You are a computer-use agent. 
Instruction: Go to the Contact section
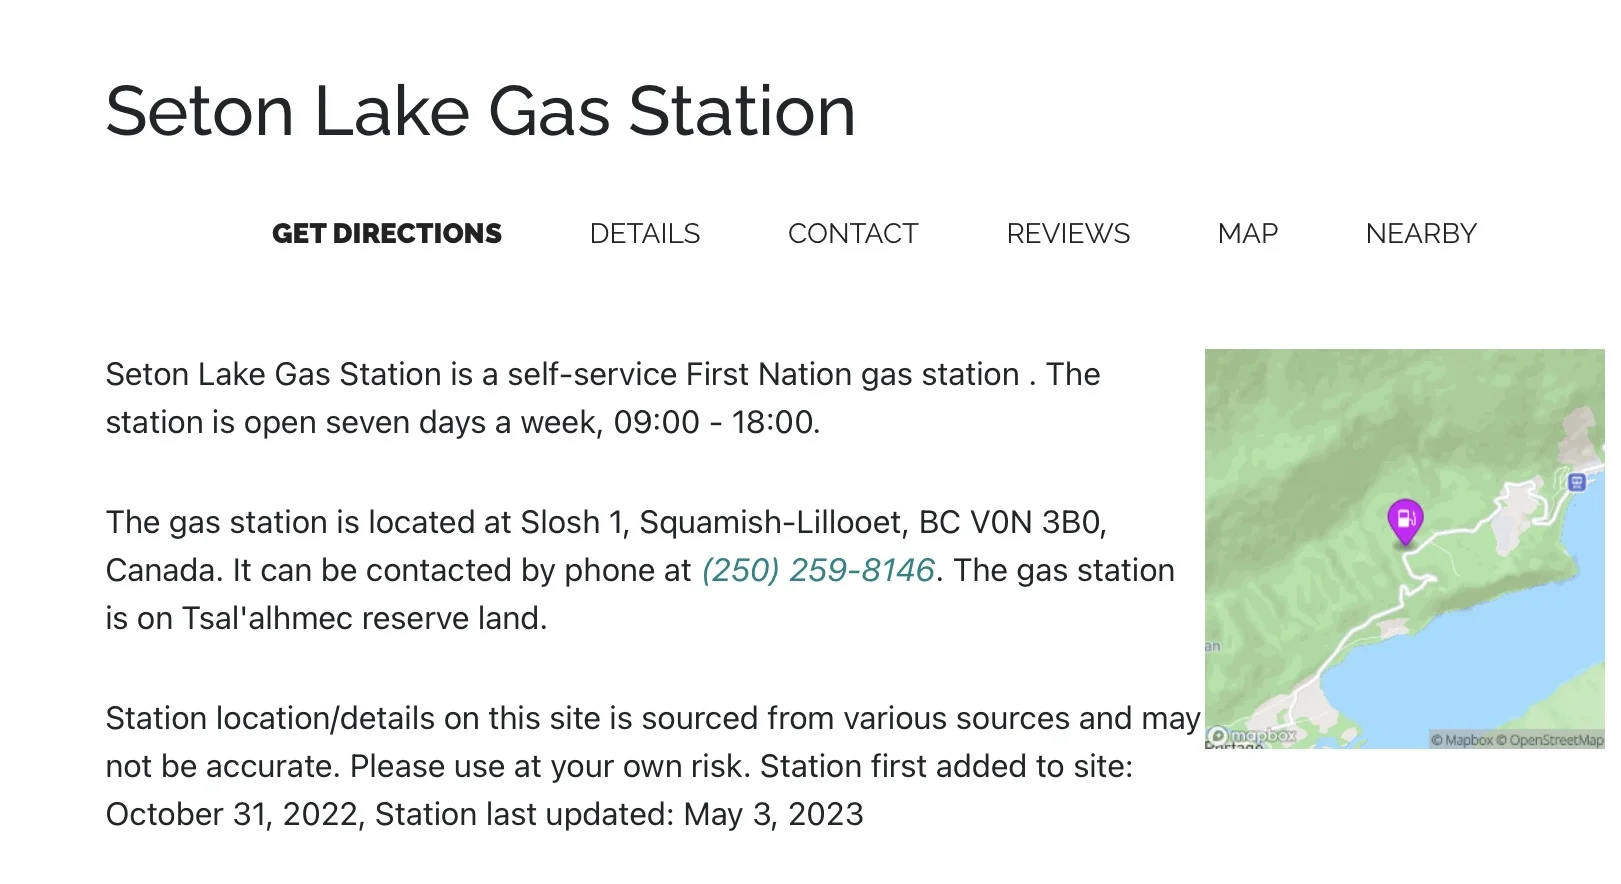pyautogui.click(x=853, y=234)
